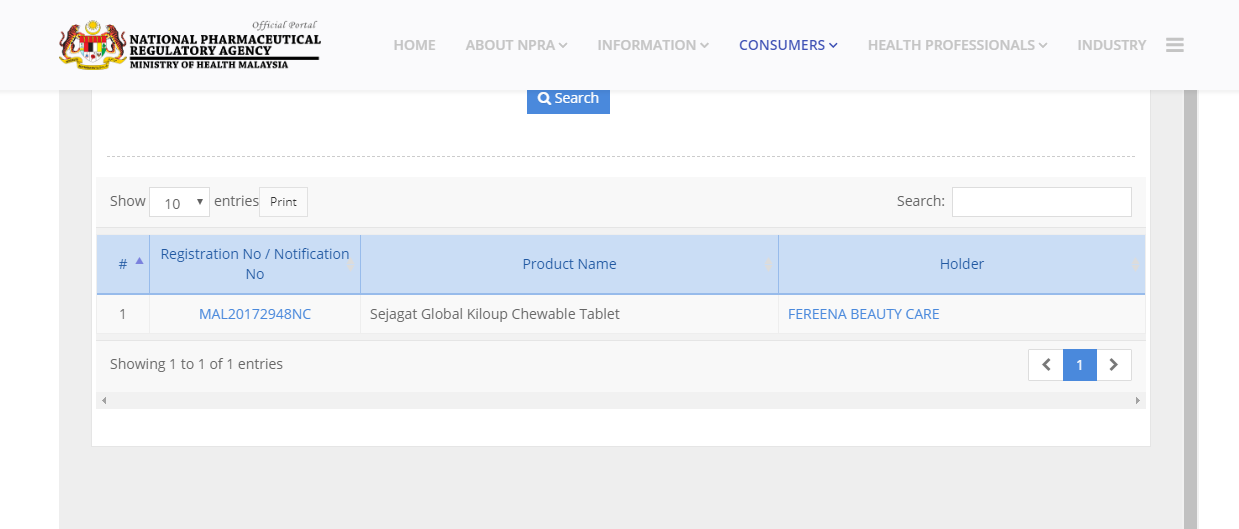Image resolution: width=1239 pixels, height=529 pixels.
Task: Expand the INFORMATION menu
Action: [653, 45]
